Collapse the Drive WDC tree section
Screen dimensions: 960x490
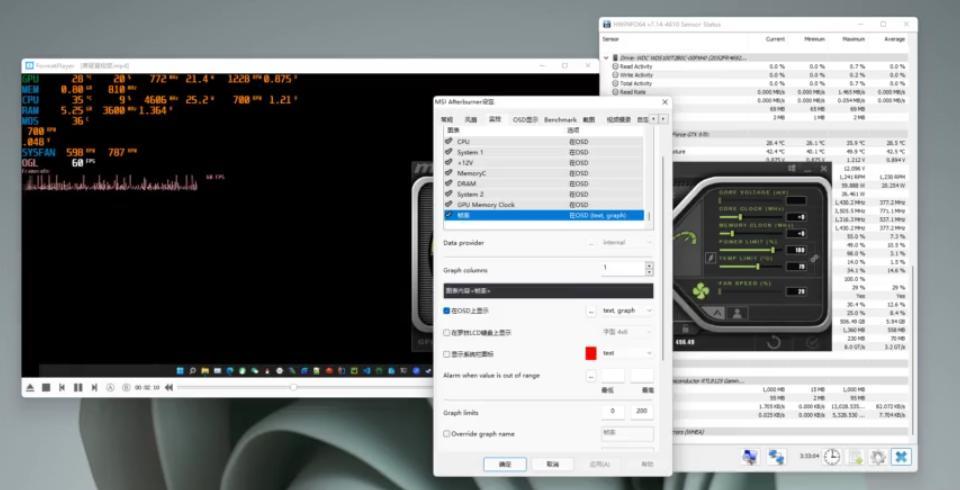[606, 58]
